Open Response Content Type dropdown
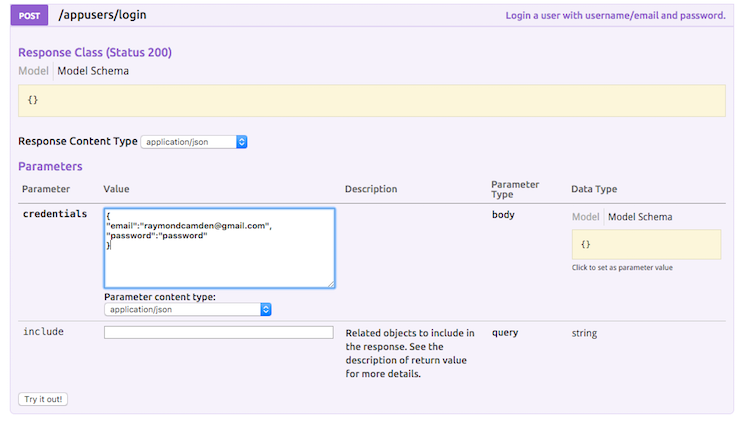Viewport: 750px width, 421px height. point(194,142)
